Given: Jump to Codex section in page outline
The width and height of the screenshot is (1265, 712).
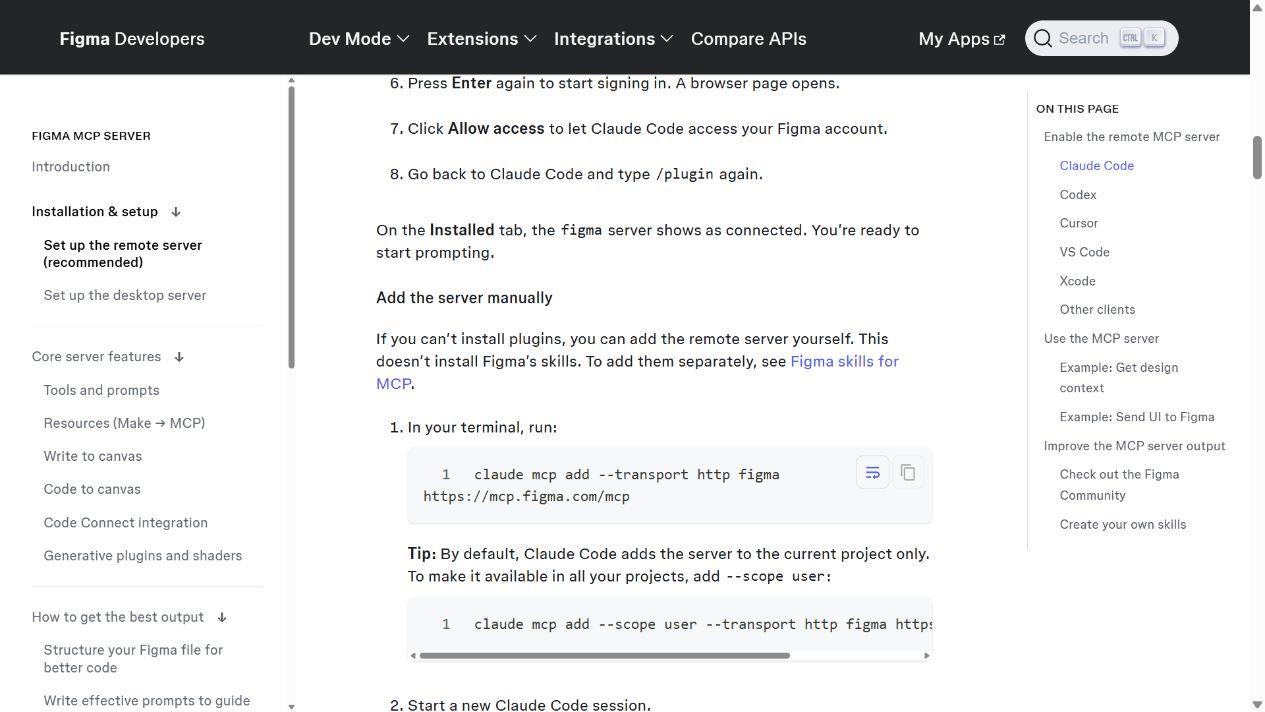Looking at the screenshot, I should tap(1078, 195).
